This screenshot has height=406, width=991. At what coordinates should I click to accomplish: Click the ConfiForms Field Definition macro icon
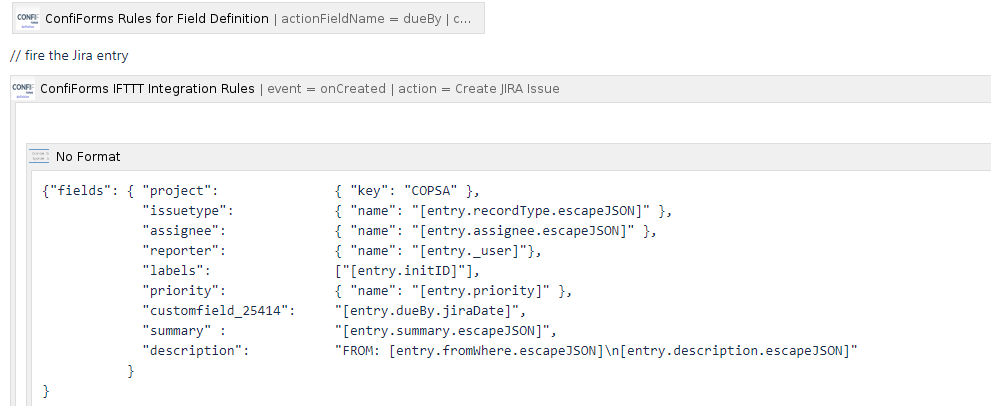pos(28,18)
